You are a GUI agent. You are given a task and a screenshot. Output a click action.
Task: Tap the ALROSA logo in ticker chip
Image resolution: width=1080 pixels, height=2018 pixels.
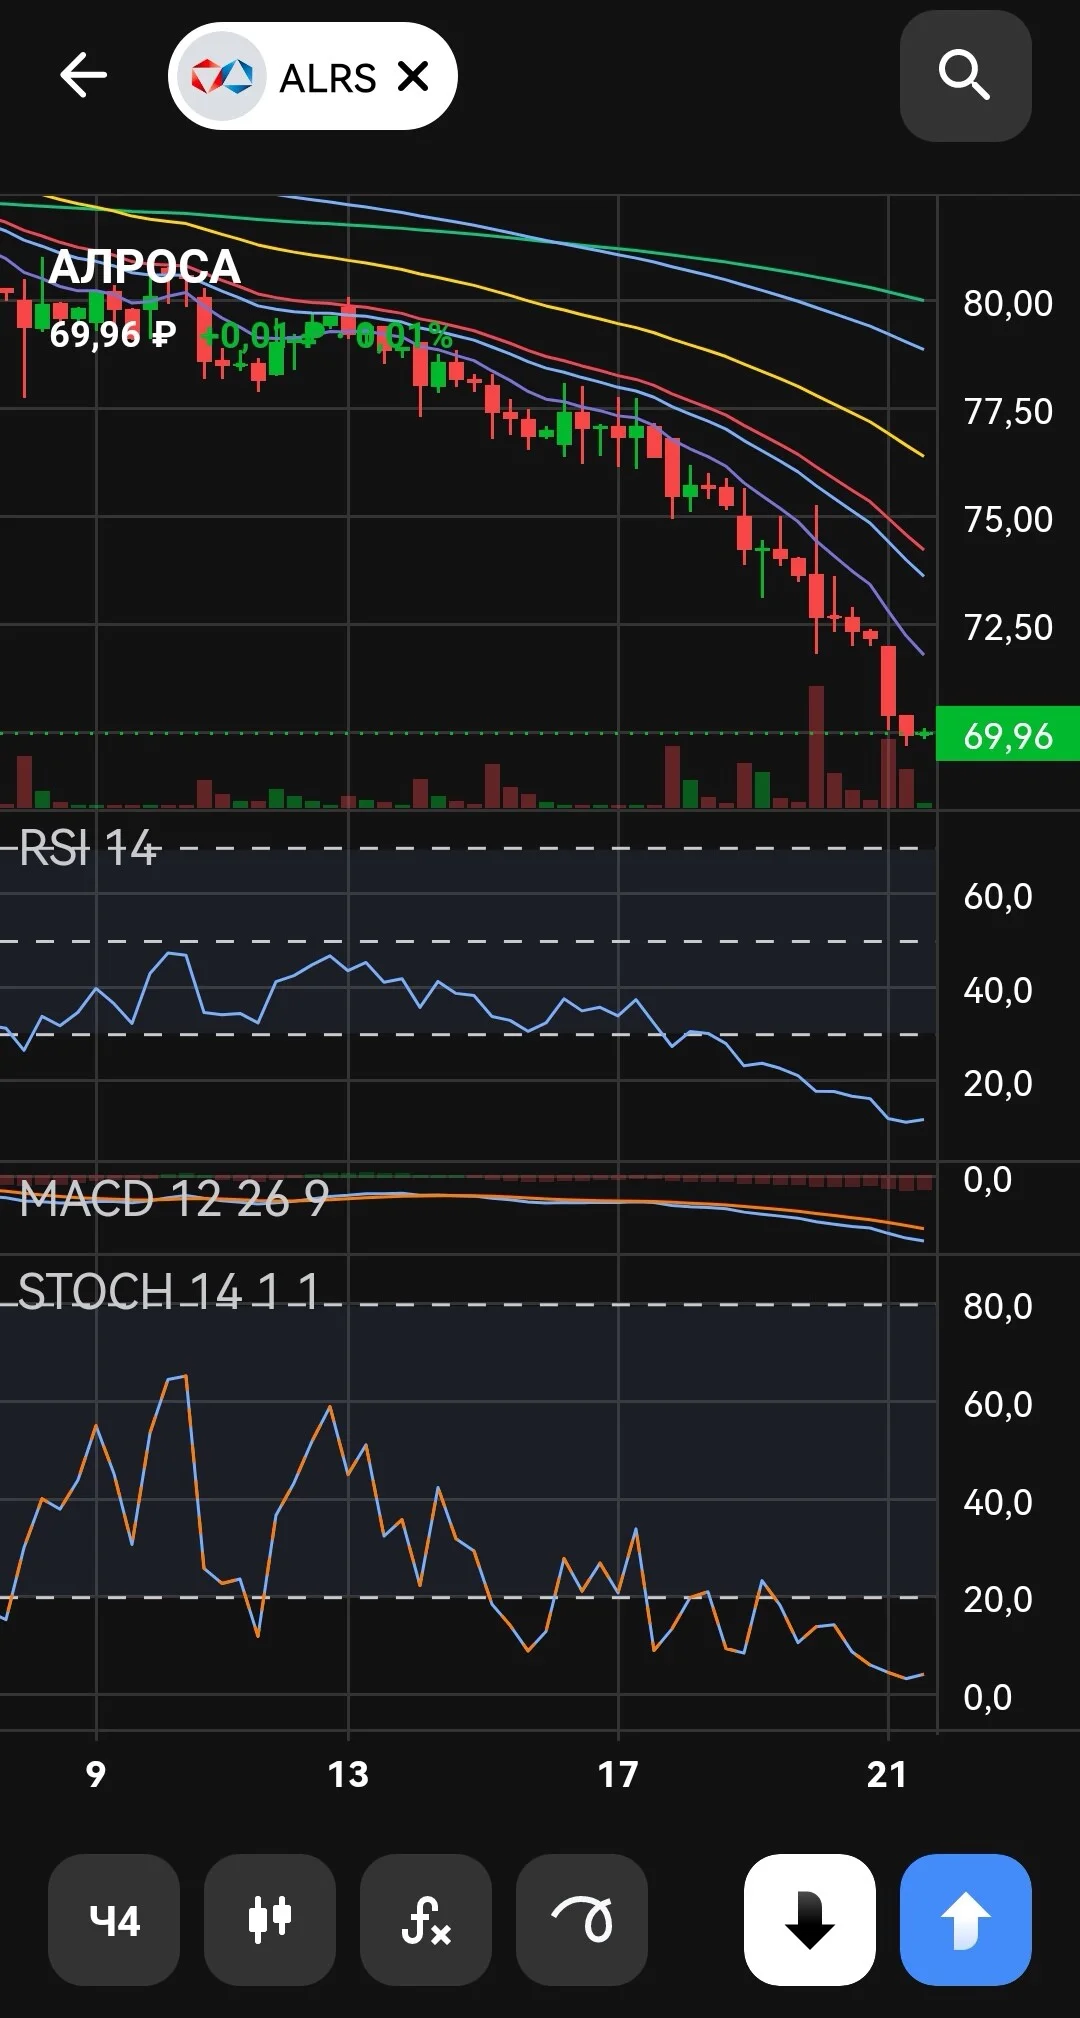[x=222, y=76]
